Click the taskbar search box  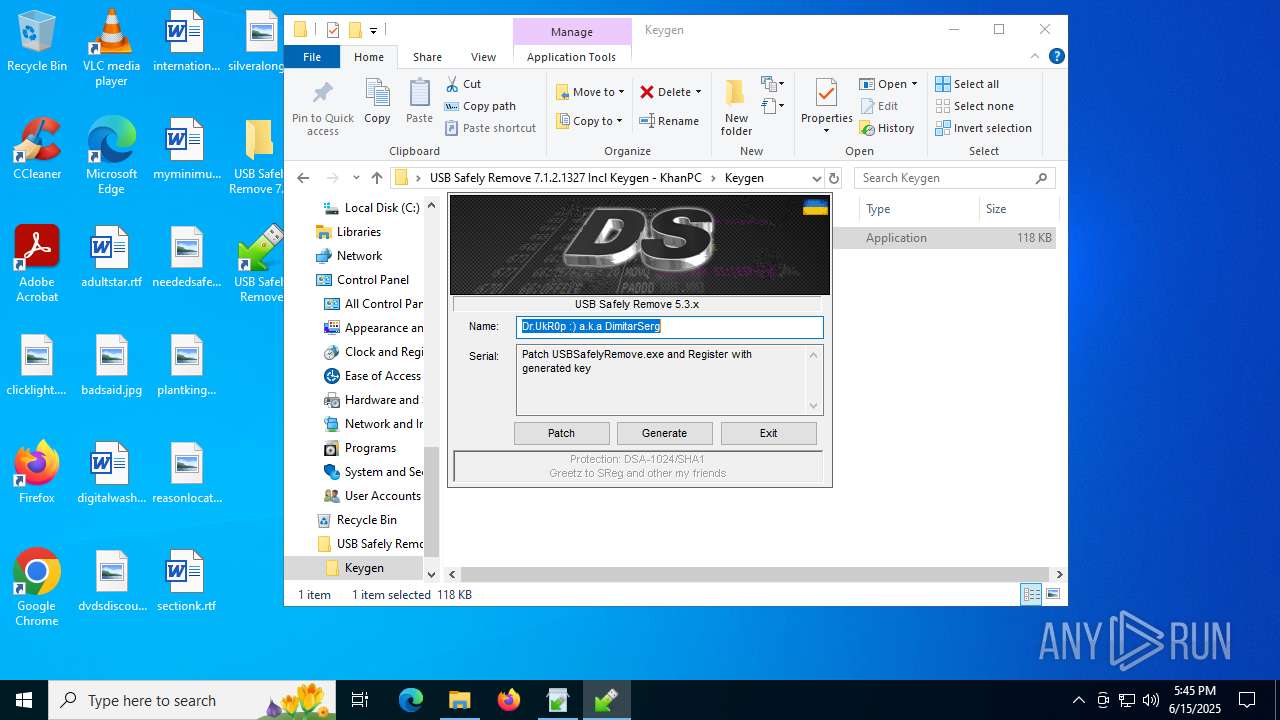pyautogui.click(x=192, y=700)
